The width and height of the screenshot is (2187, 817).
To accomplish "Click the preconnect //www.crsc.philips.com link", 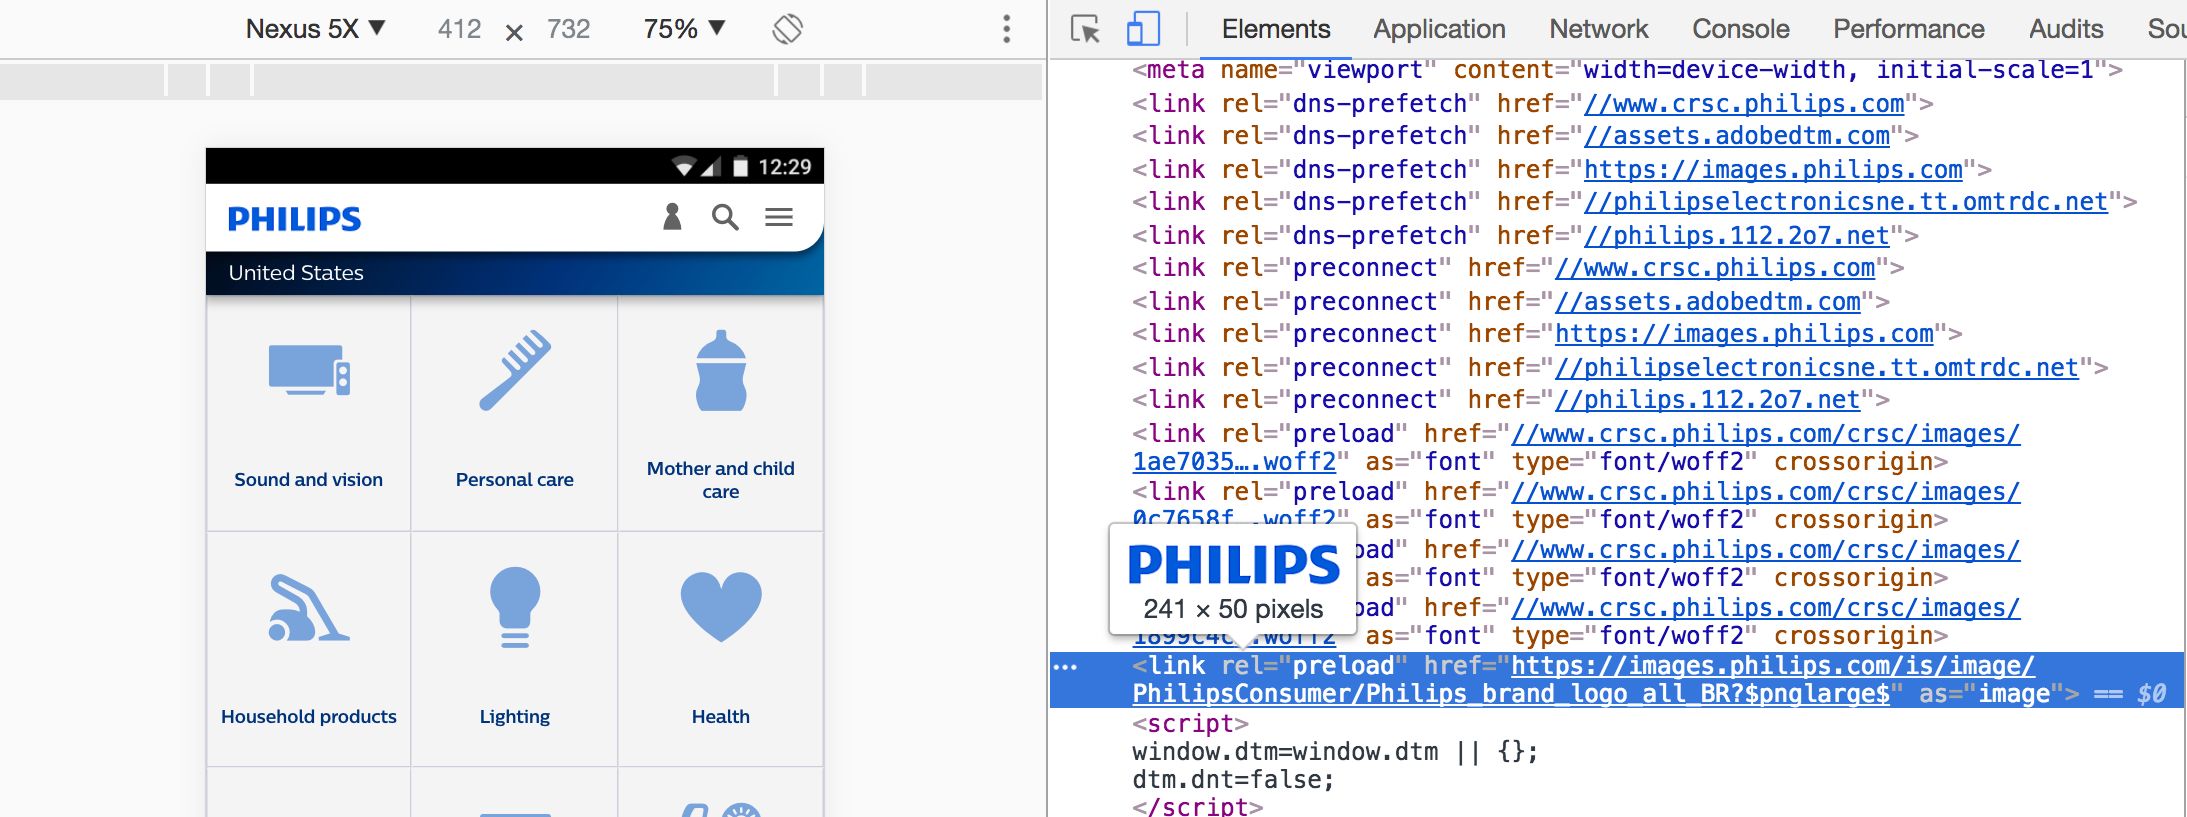I will pyautogui.click(x=1715, y=268).
